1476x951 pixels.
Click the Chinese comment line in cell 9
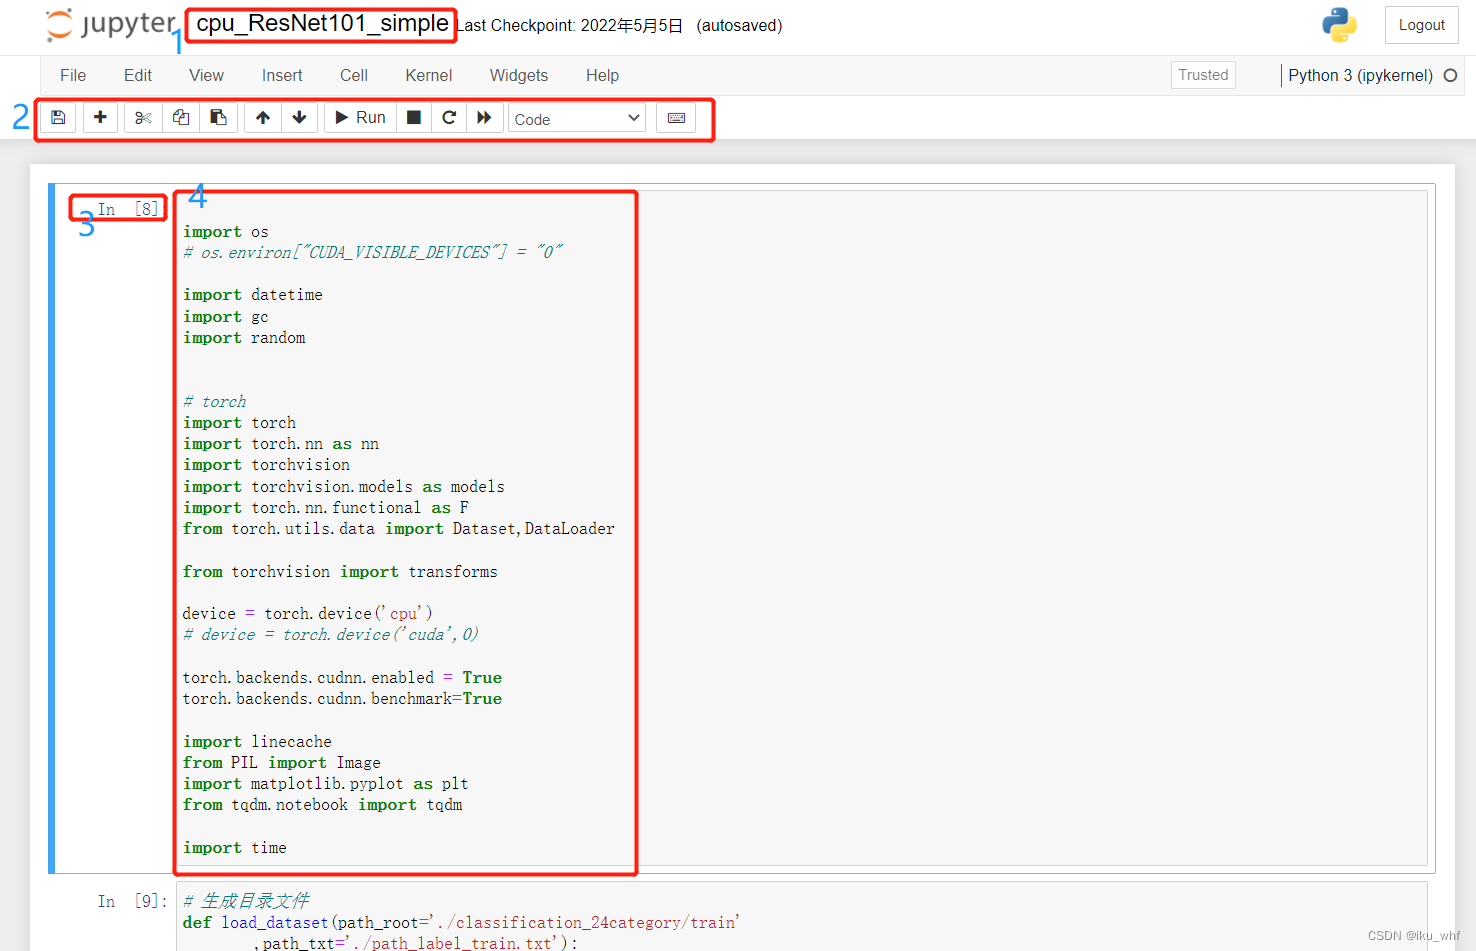246,901
